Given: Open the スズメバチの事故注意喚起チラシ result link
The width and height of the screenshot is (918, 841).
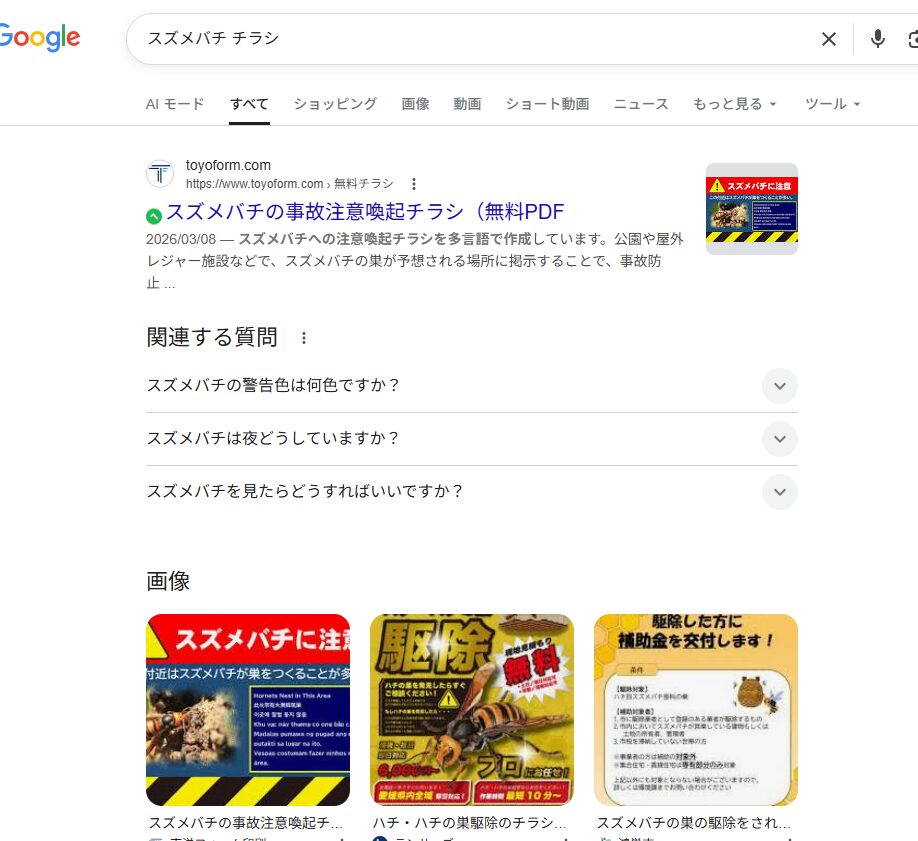Looking at the screenshot, I should [x=365, y=211].
